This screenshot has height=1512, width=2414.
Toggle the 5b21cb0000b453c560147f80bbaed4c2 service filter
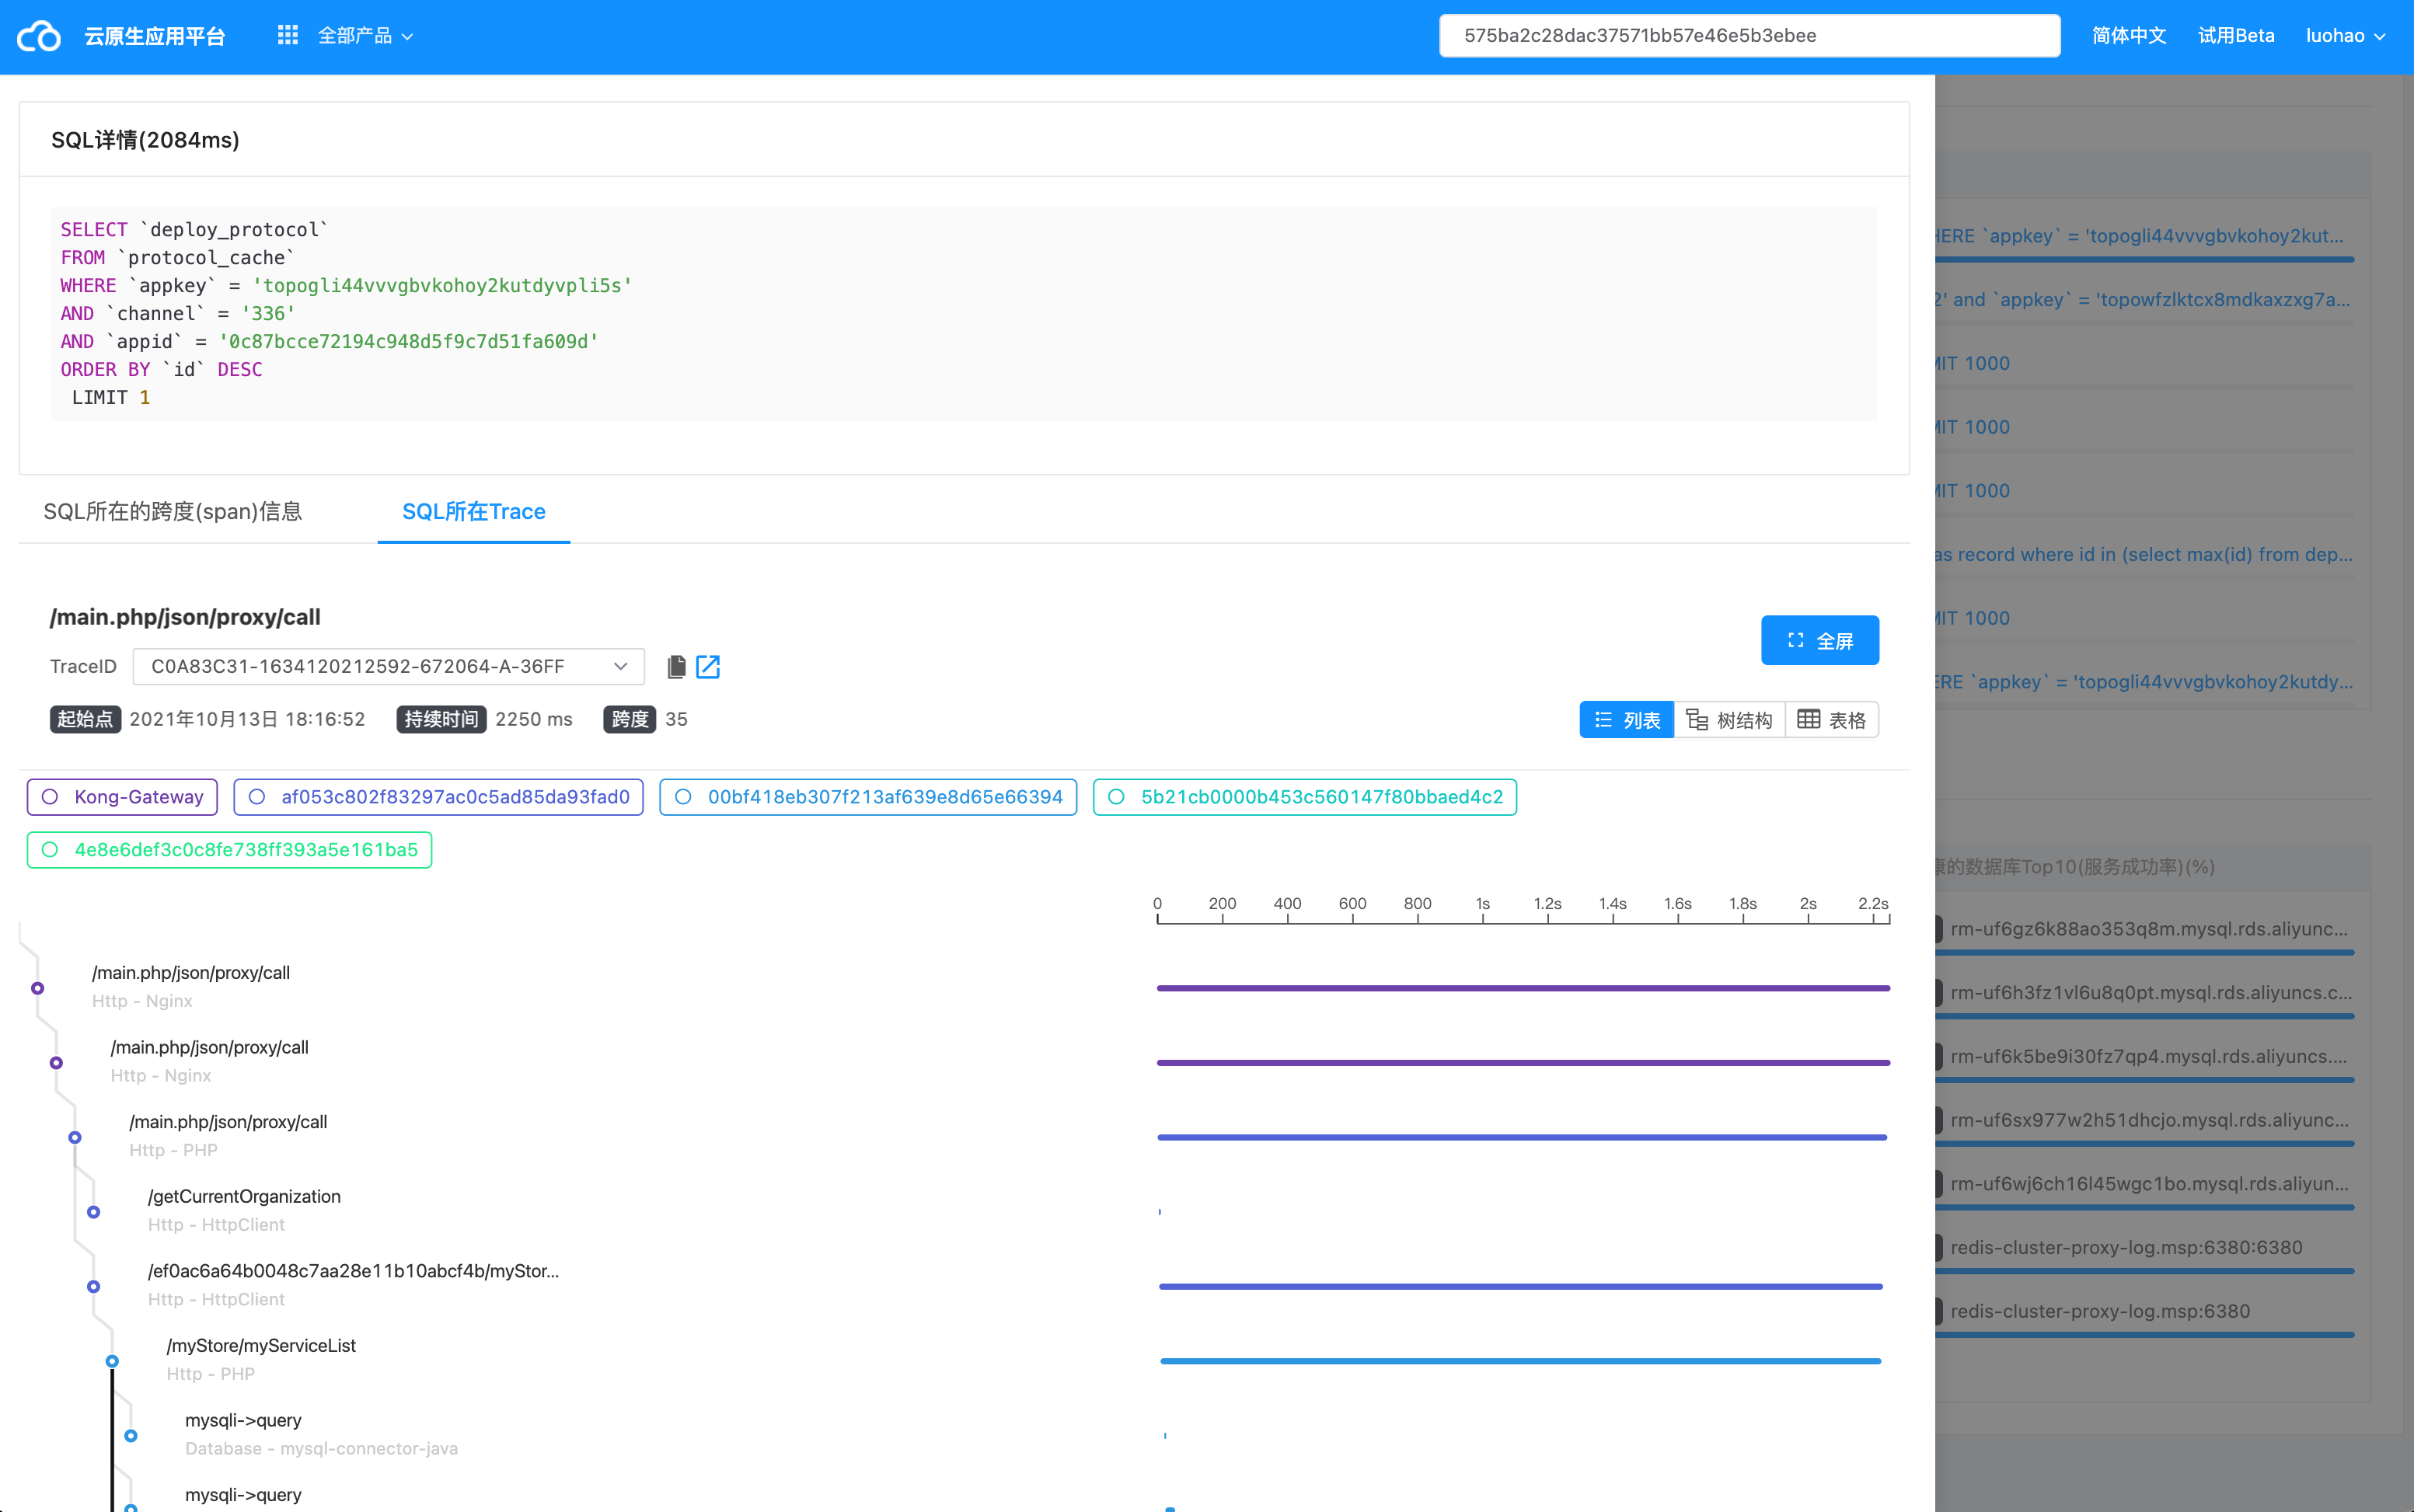tap(1305, 797)
